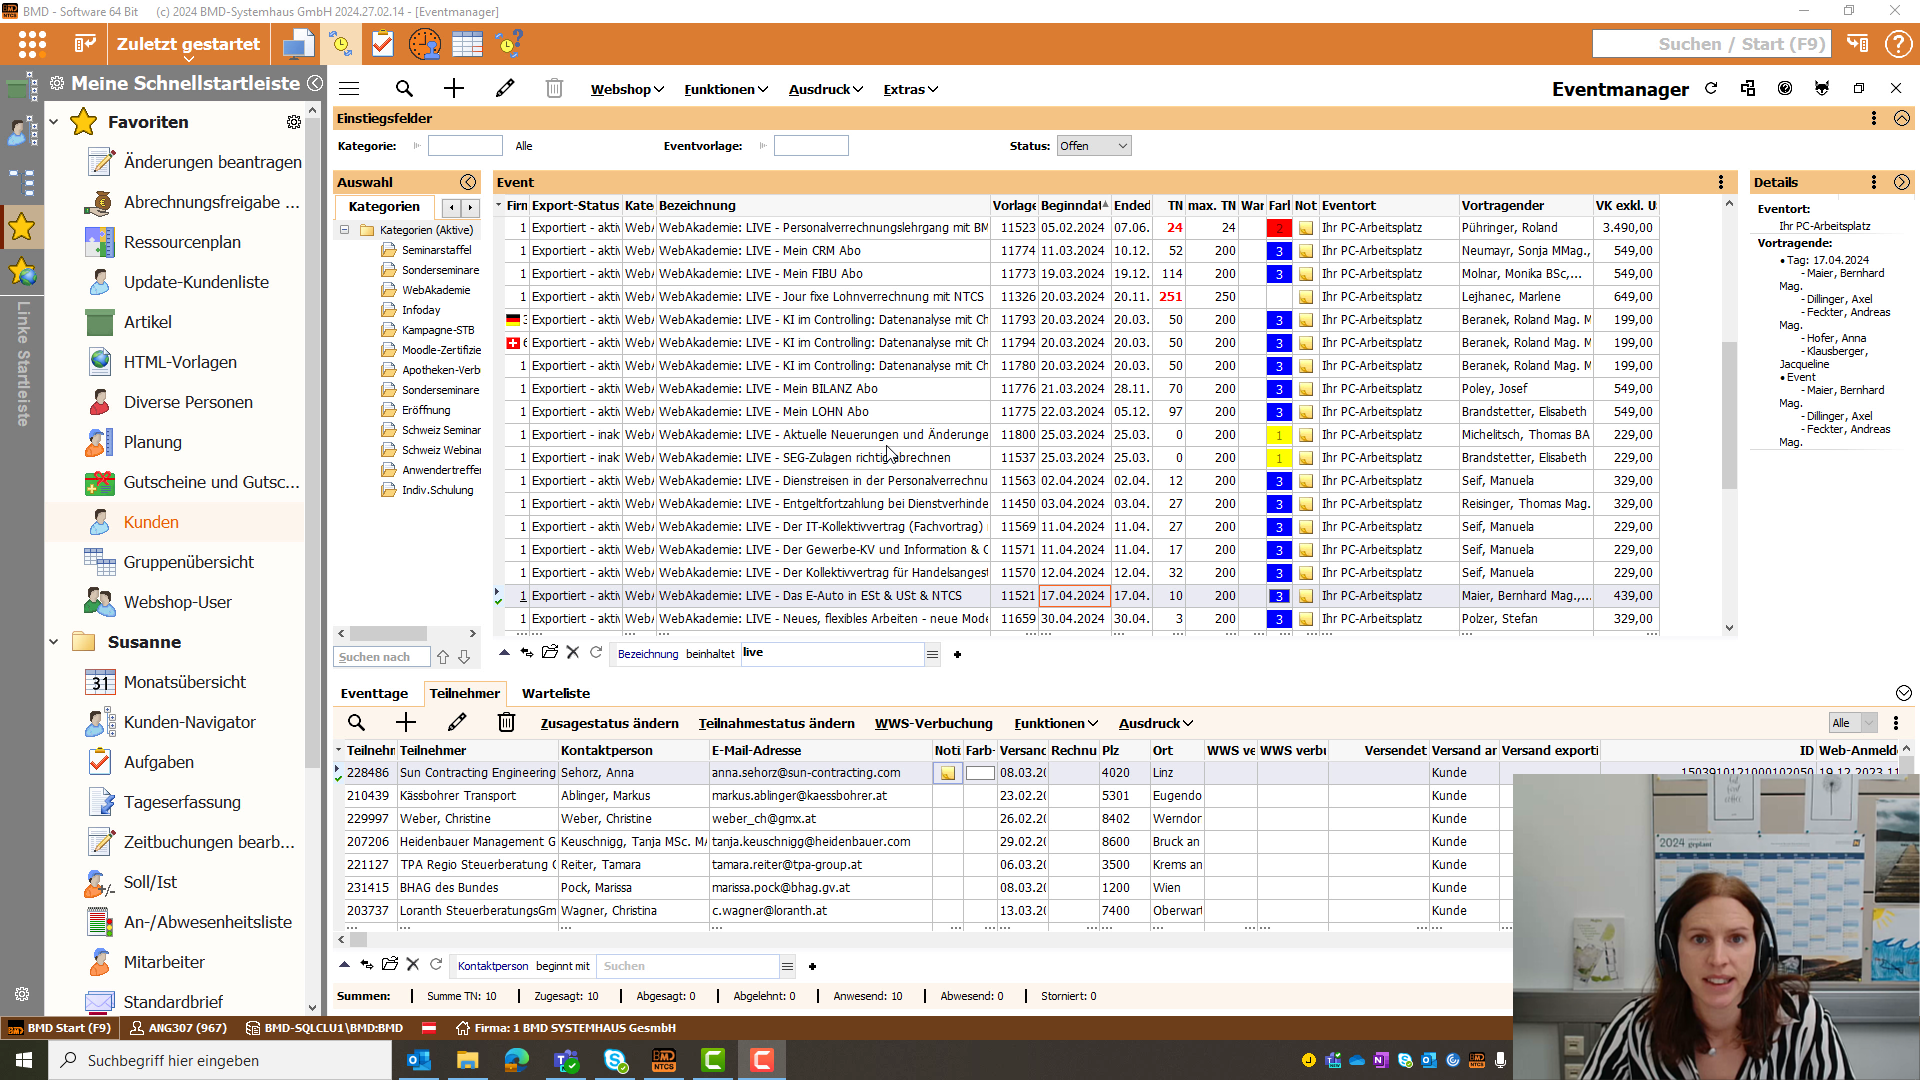Click the Suchen nach input field
The image size is (1920, 1080).
tap(380, 657)
